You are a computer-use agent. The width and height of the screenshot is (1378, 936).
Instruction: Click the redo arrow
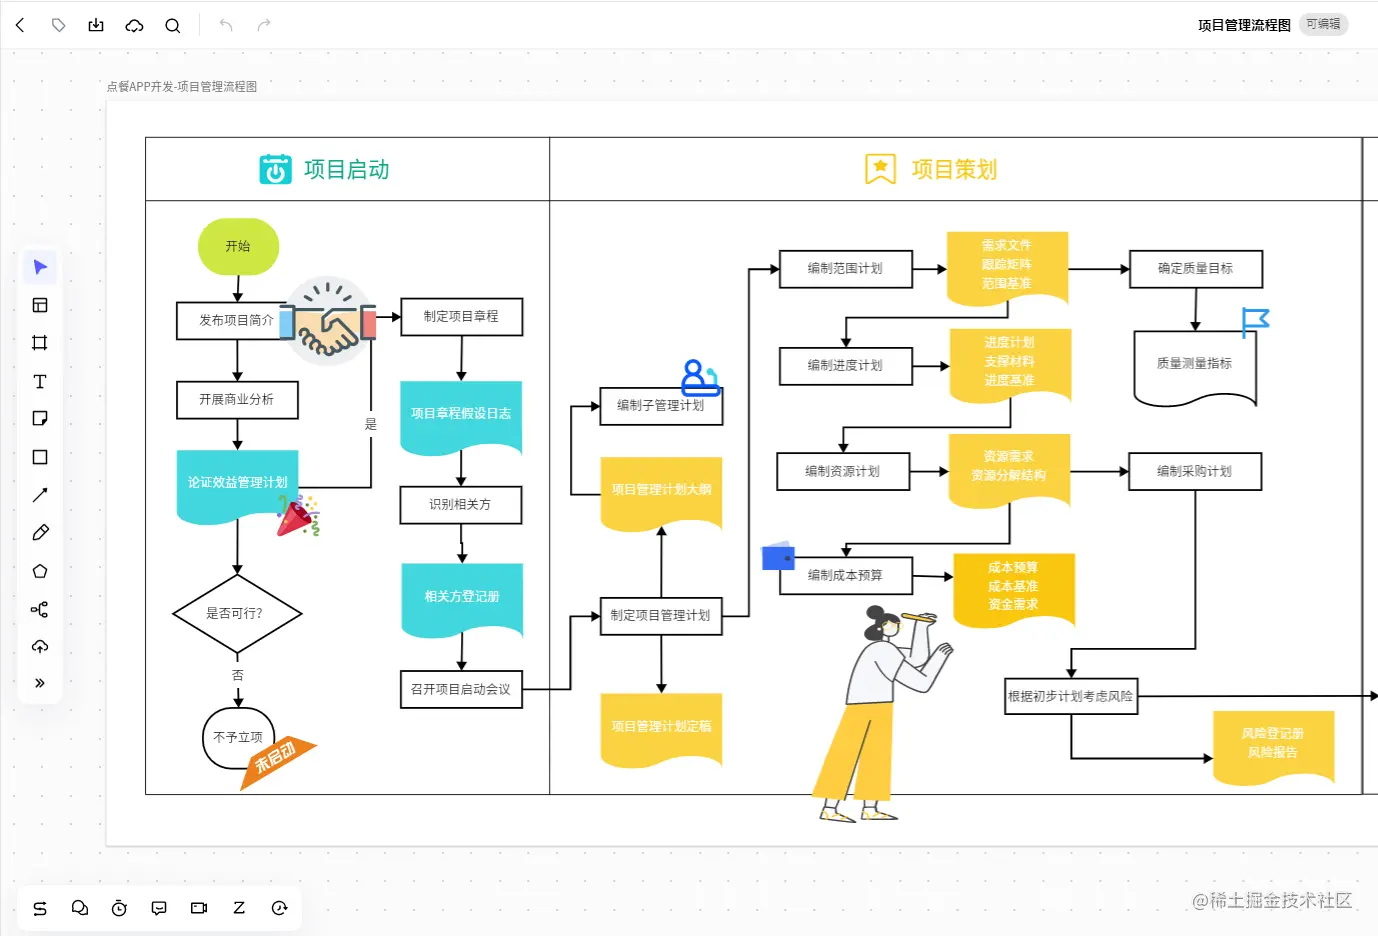264,25
